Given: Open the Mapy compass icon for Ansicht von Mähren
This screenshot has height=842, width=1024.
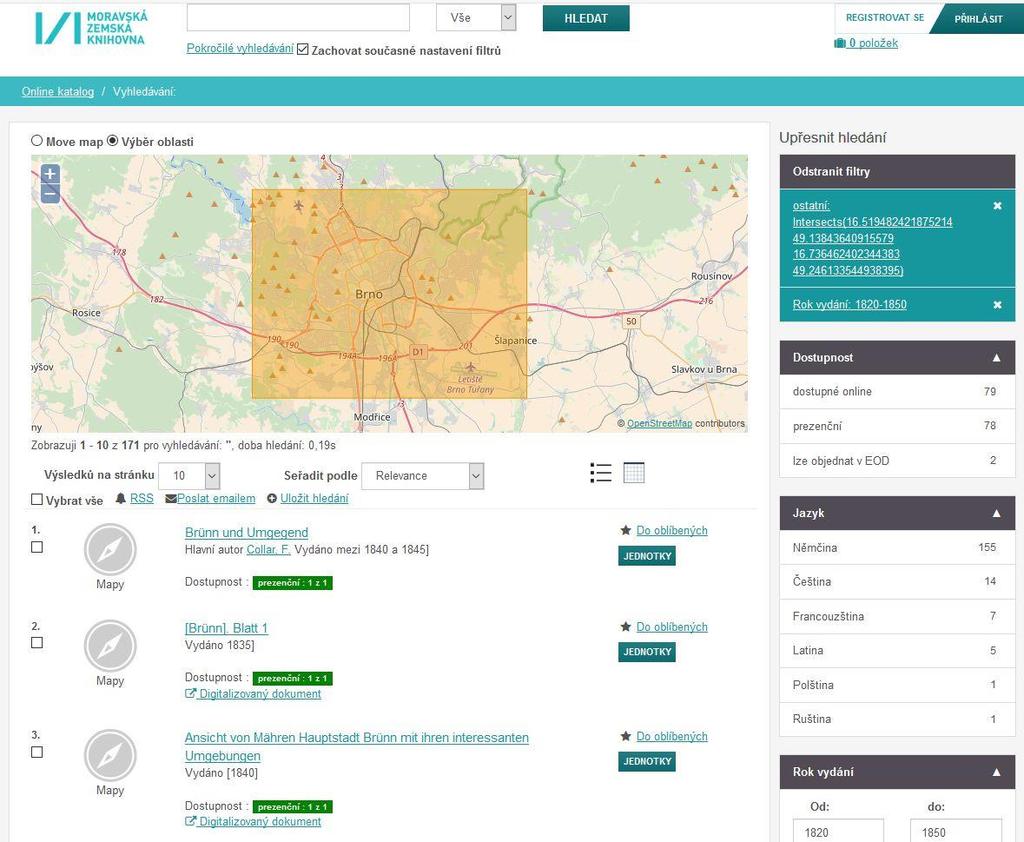Looking at the screenshot, I should pyautogui.click(x=110, y=756).
